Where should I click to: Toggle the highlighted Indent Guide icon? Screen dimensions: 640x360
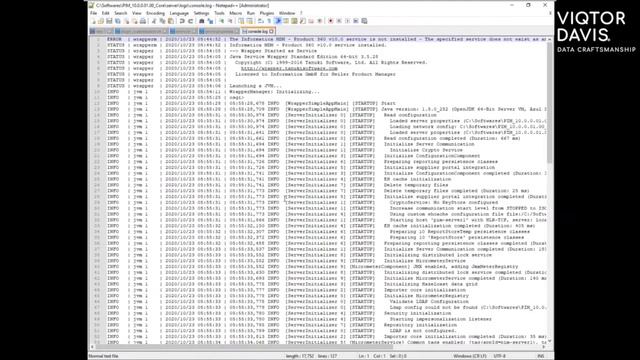pyautogui.click(x=278, y=21)
